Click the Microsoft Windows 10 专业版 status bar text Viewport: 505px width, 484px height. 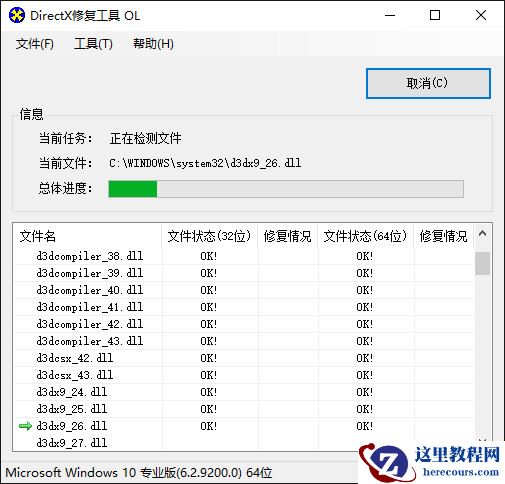pyautogui.click(x=139, y=473)
